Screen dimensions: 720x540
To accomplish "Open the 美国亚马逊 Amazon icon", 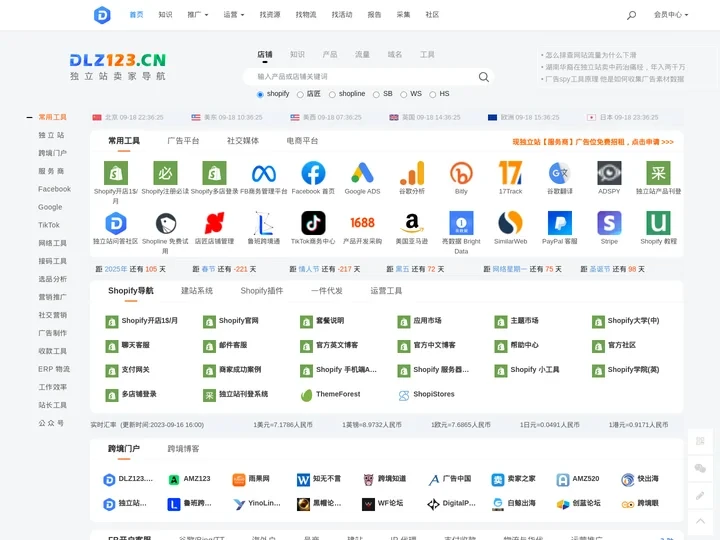I will [412, 223].
